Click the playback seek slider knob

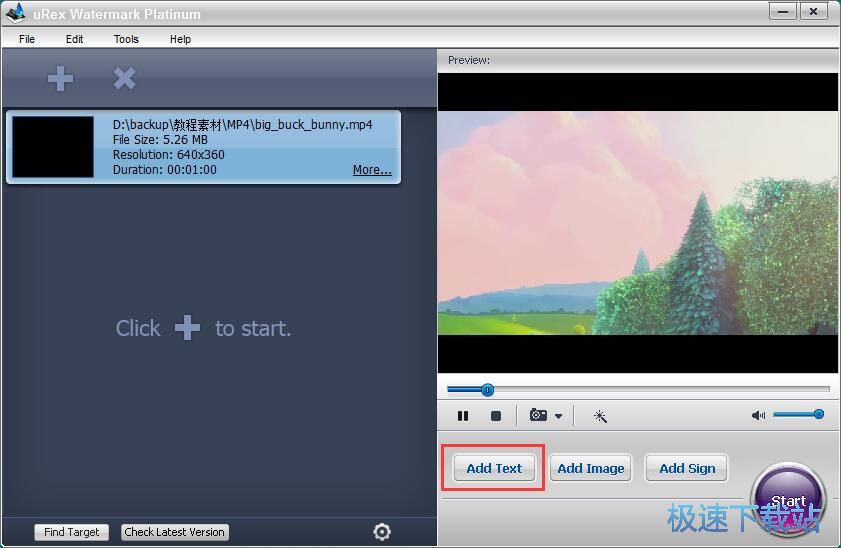[x=487, y=390]
